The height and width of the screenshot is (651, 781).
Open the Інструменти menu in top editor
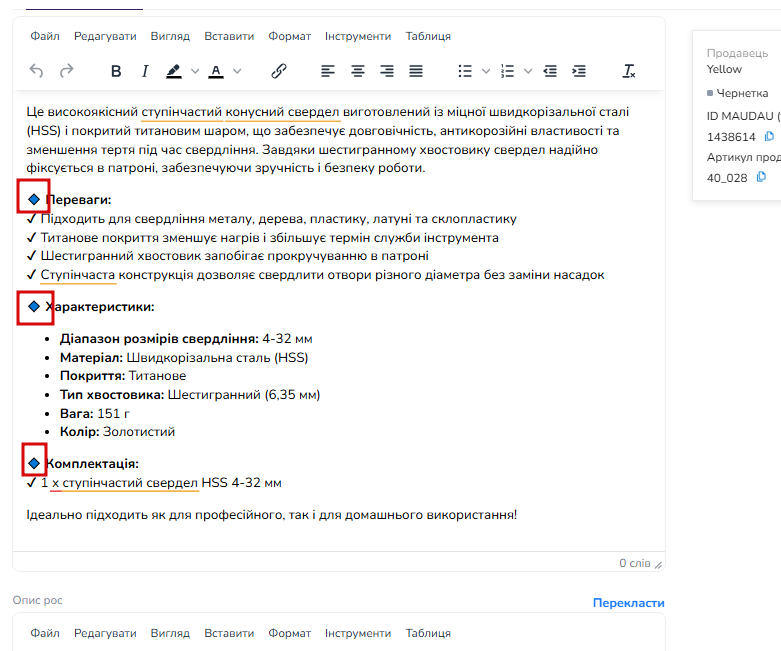tap(358, 36)
